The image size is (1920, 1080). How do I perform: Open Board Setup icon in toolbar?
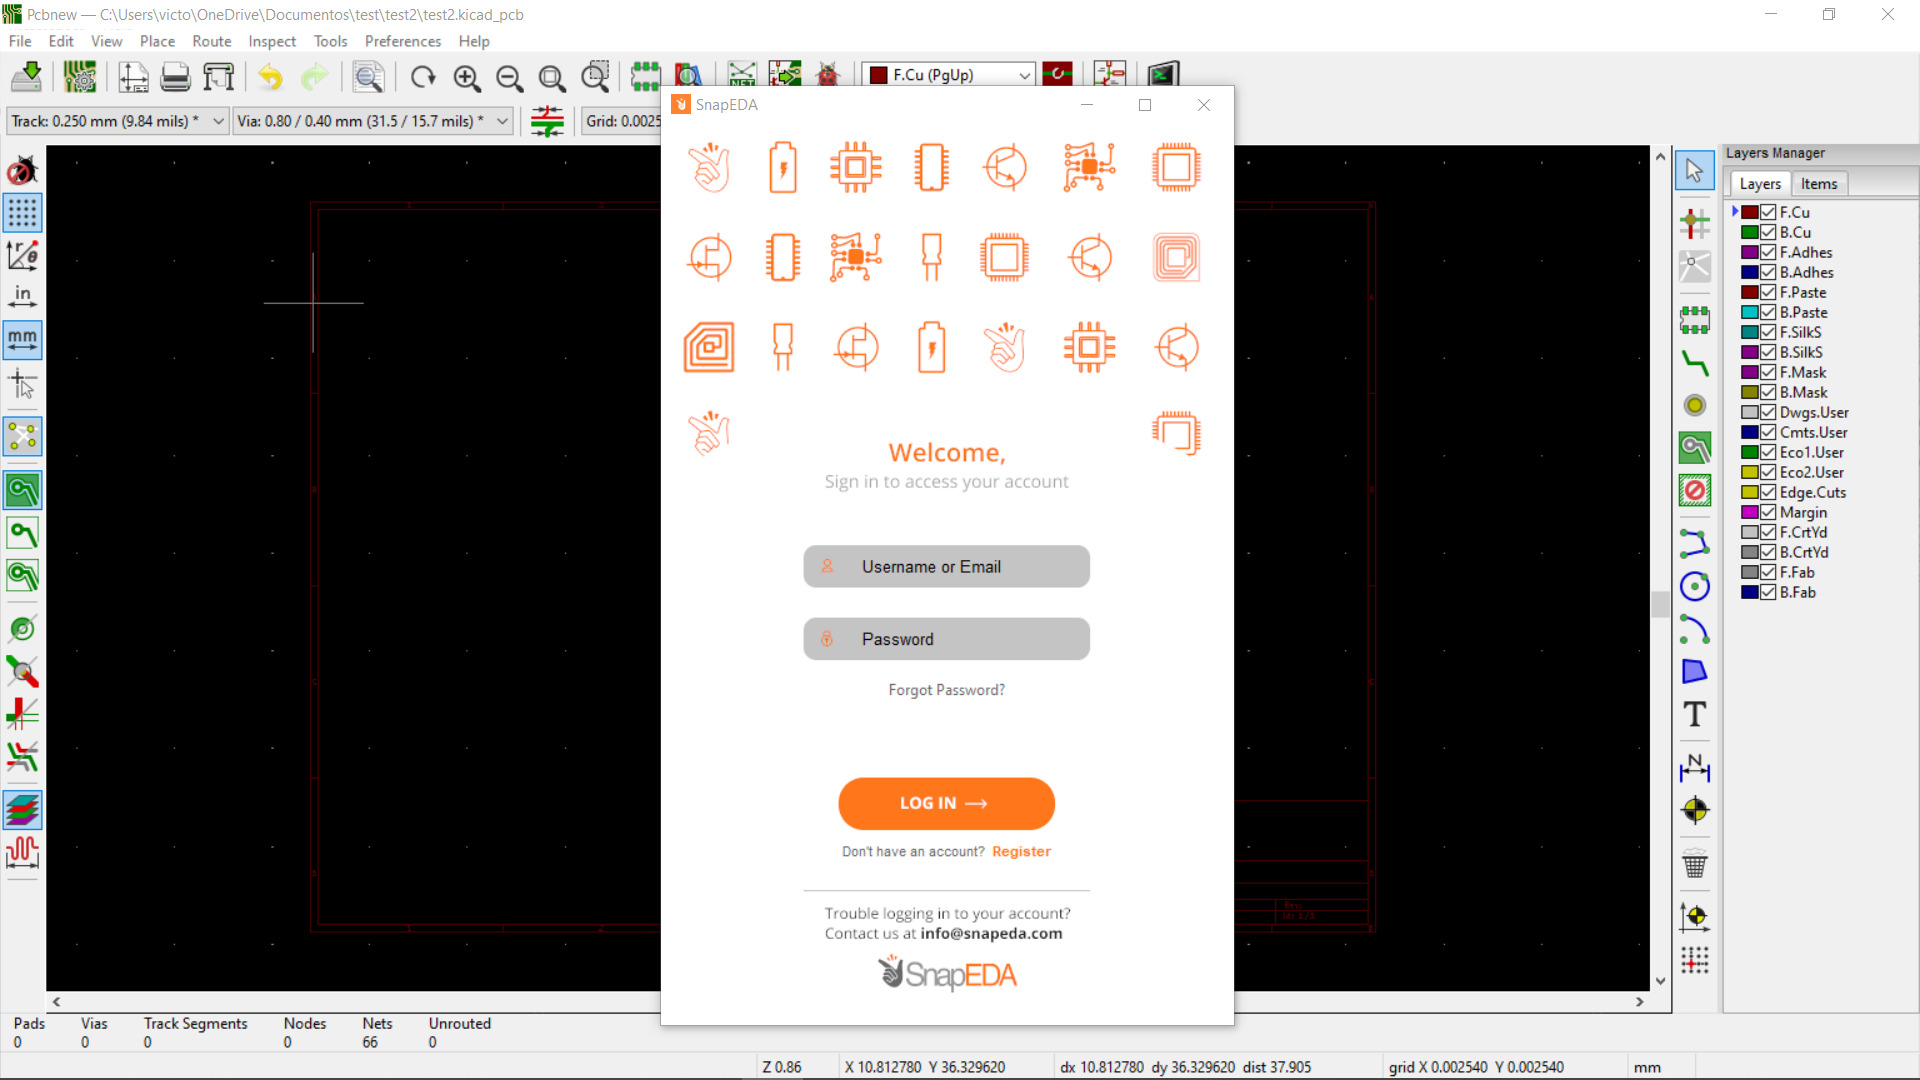tap(80, 76)
